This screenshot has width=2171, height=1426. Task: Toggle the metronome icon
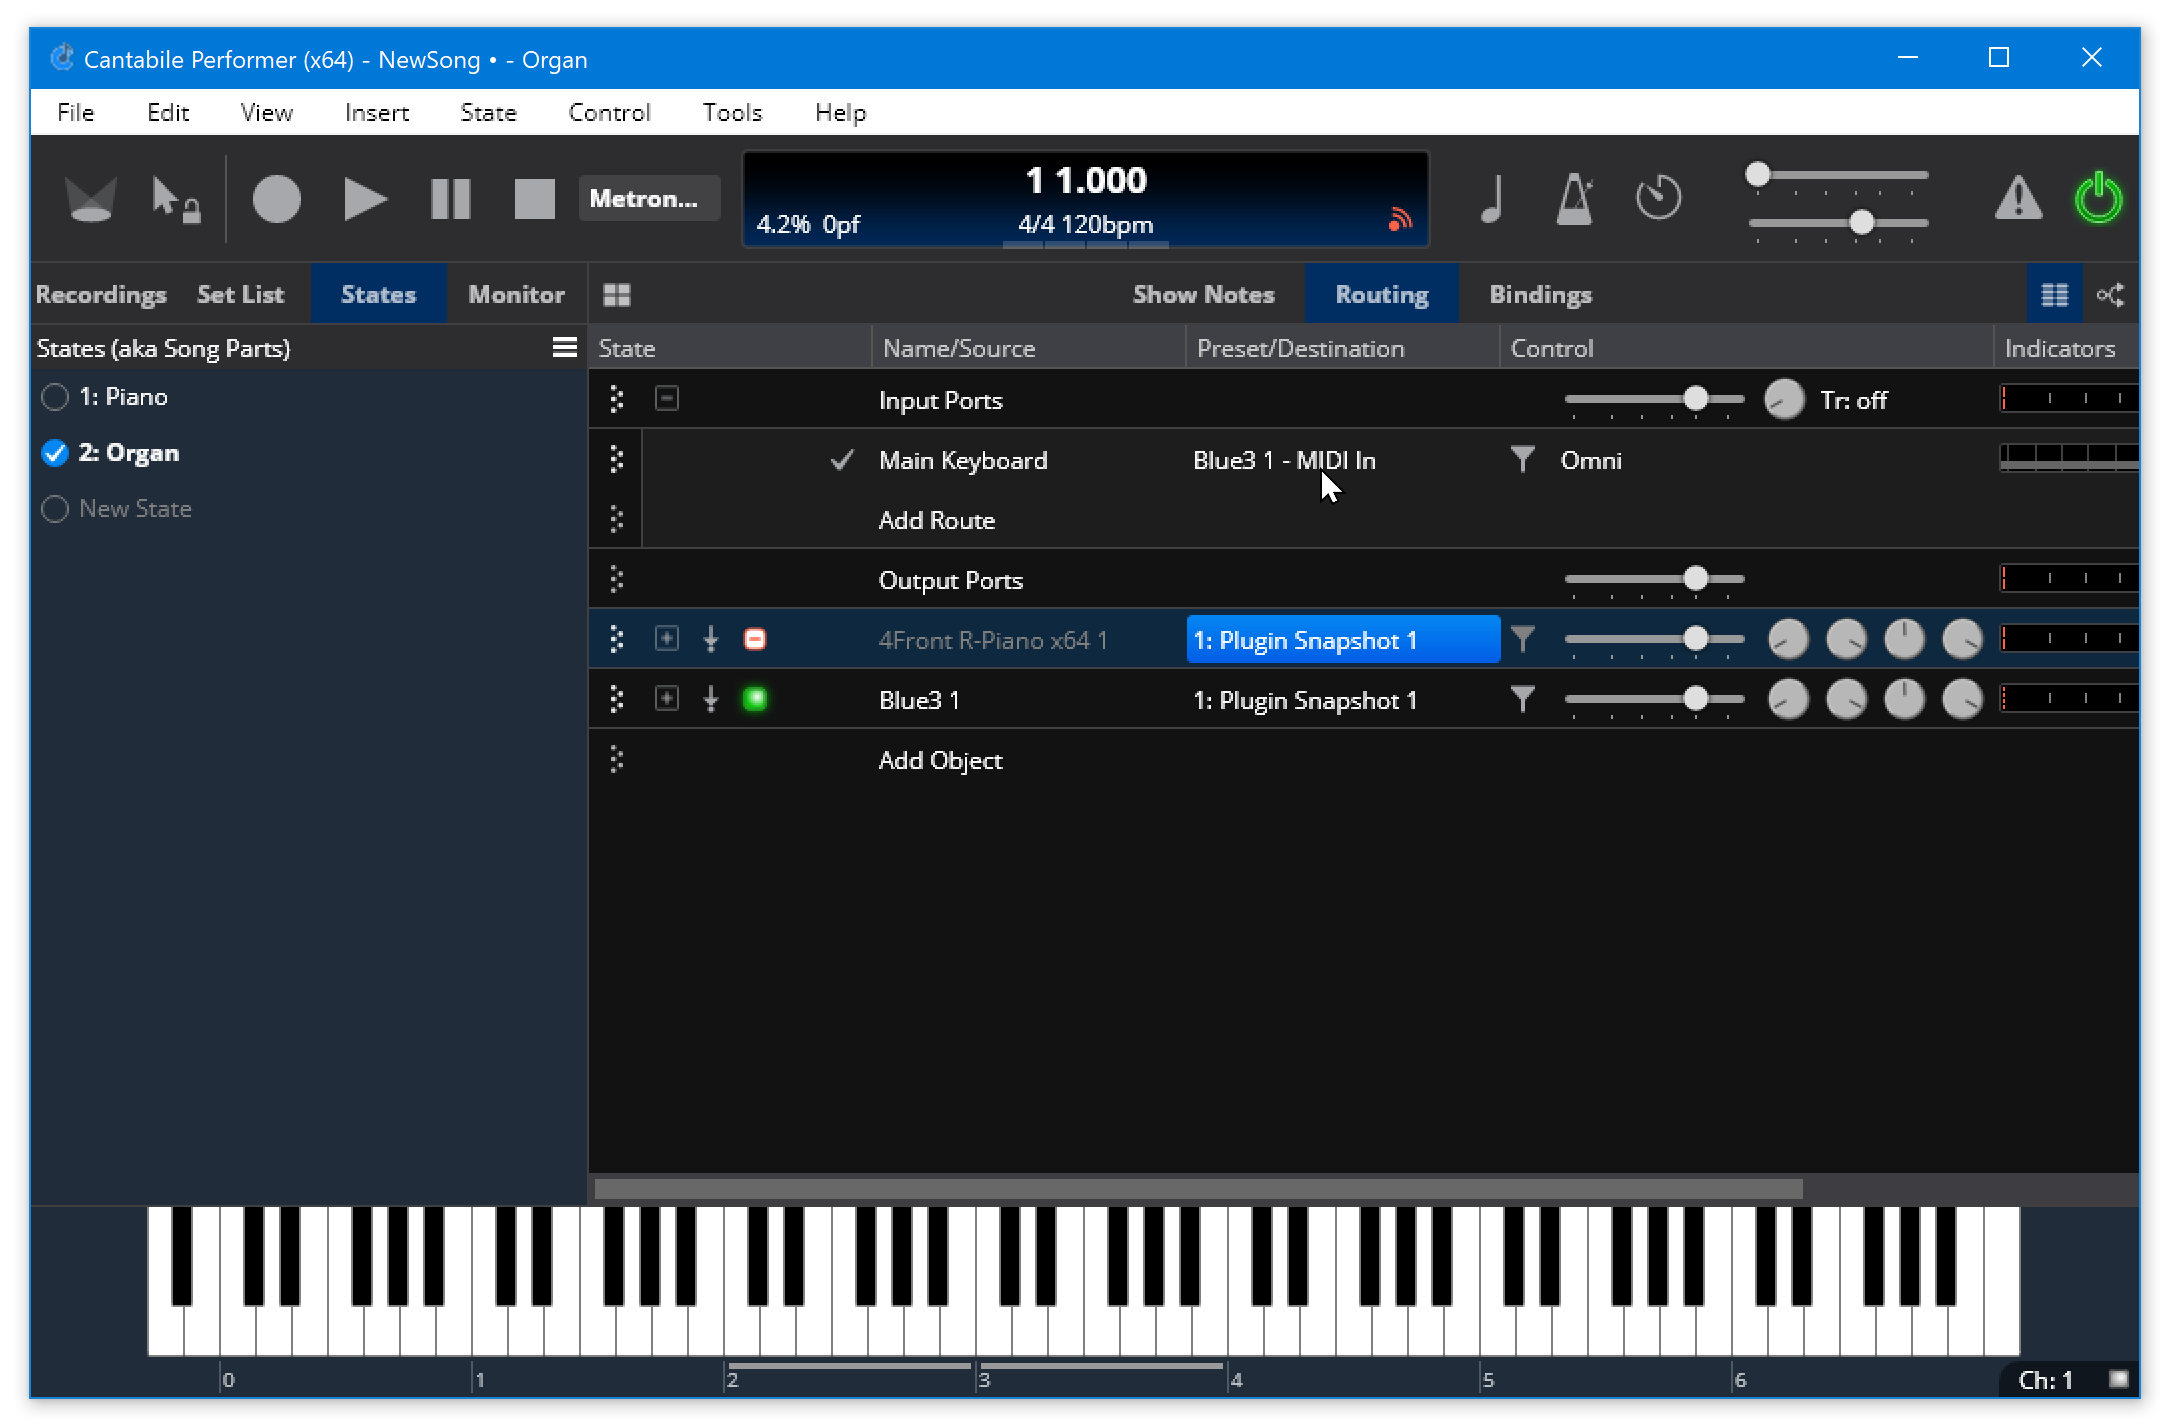pyautogui.click(x=1575, y=198)
